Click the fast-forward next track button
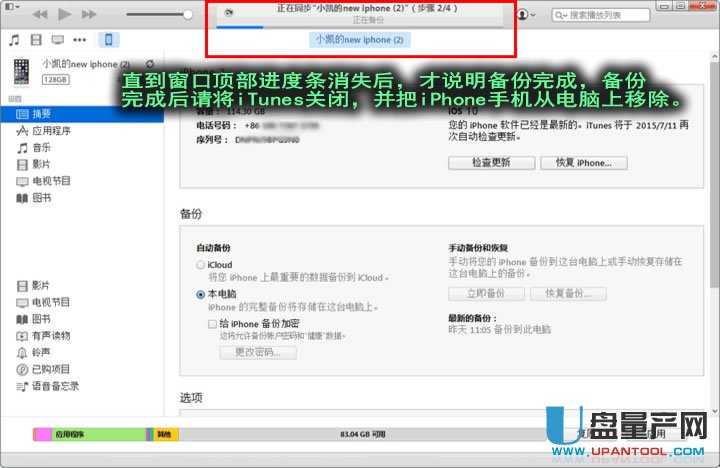720x468 pixels. click(x=89, y=14)
